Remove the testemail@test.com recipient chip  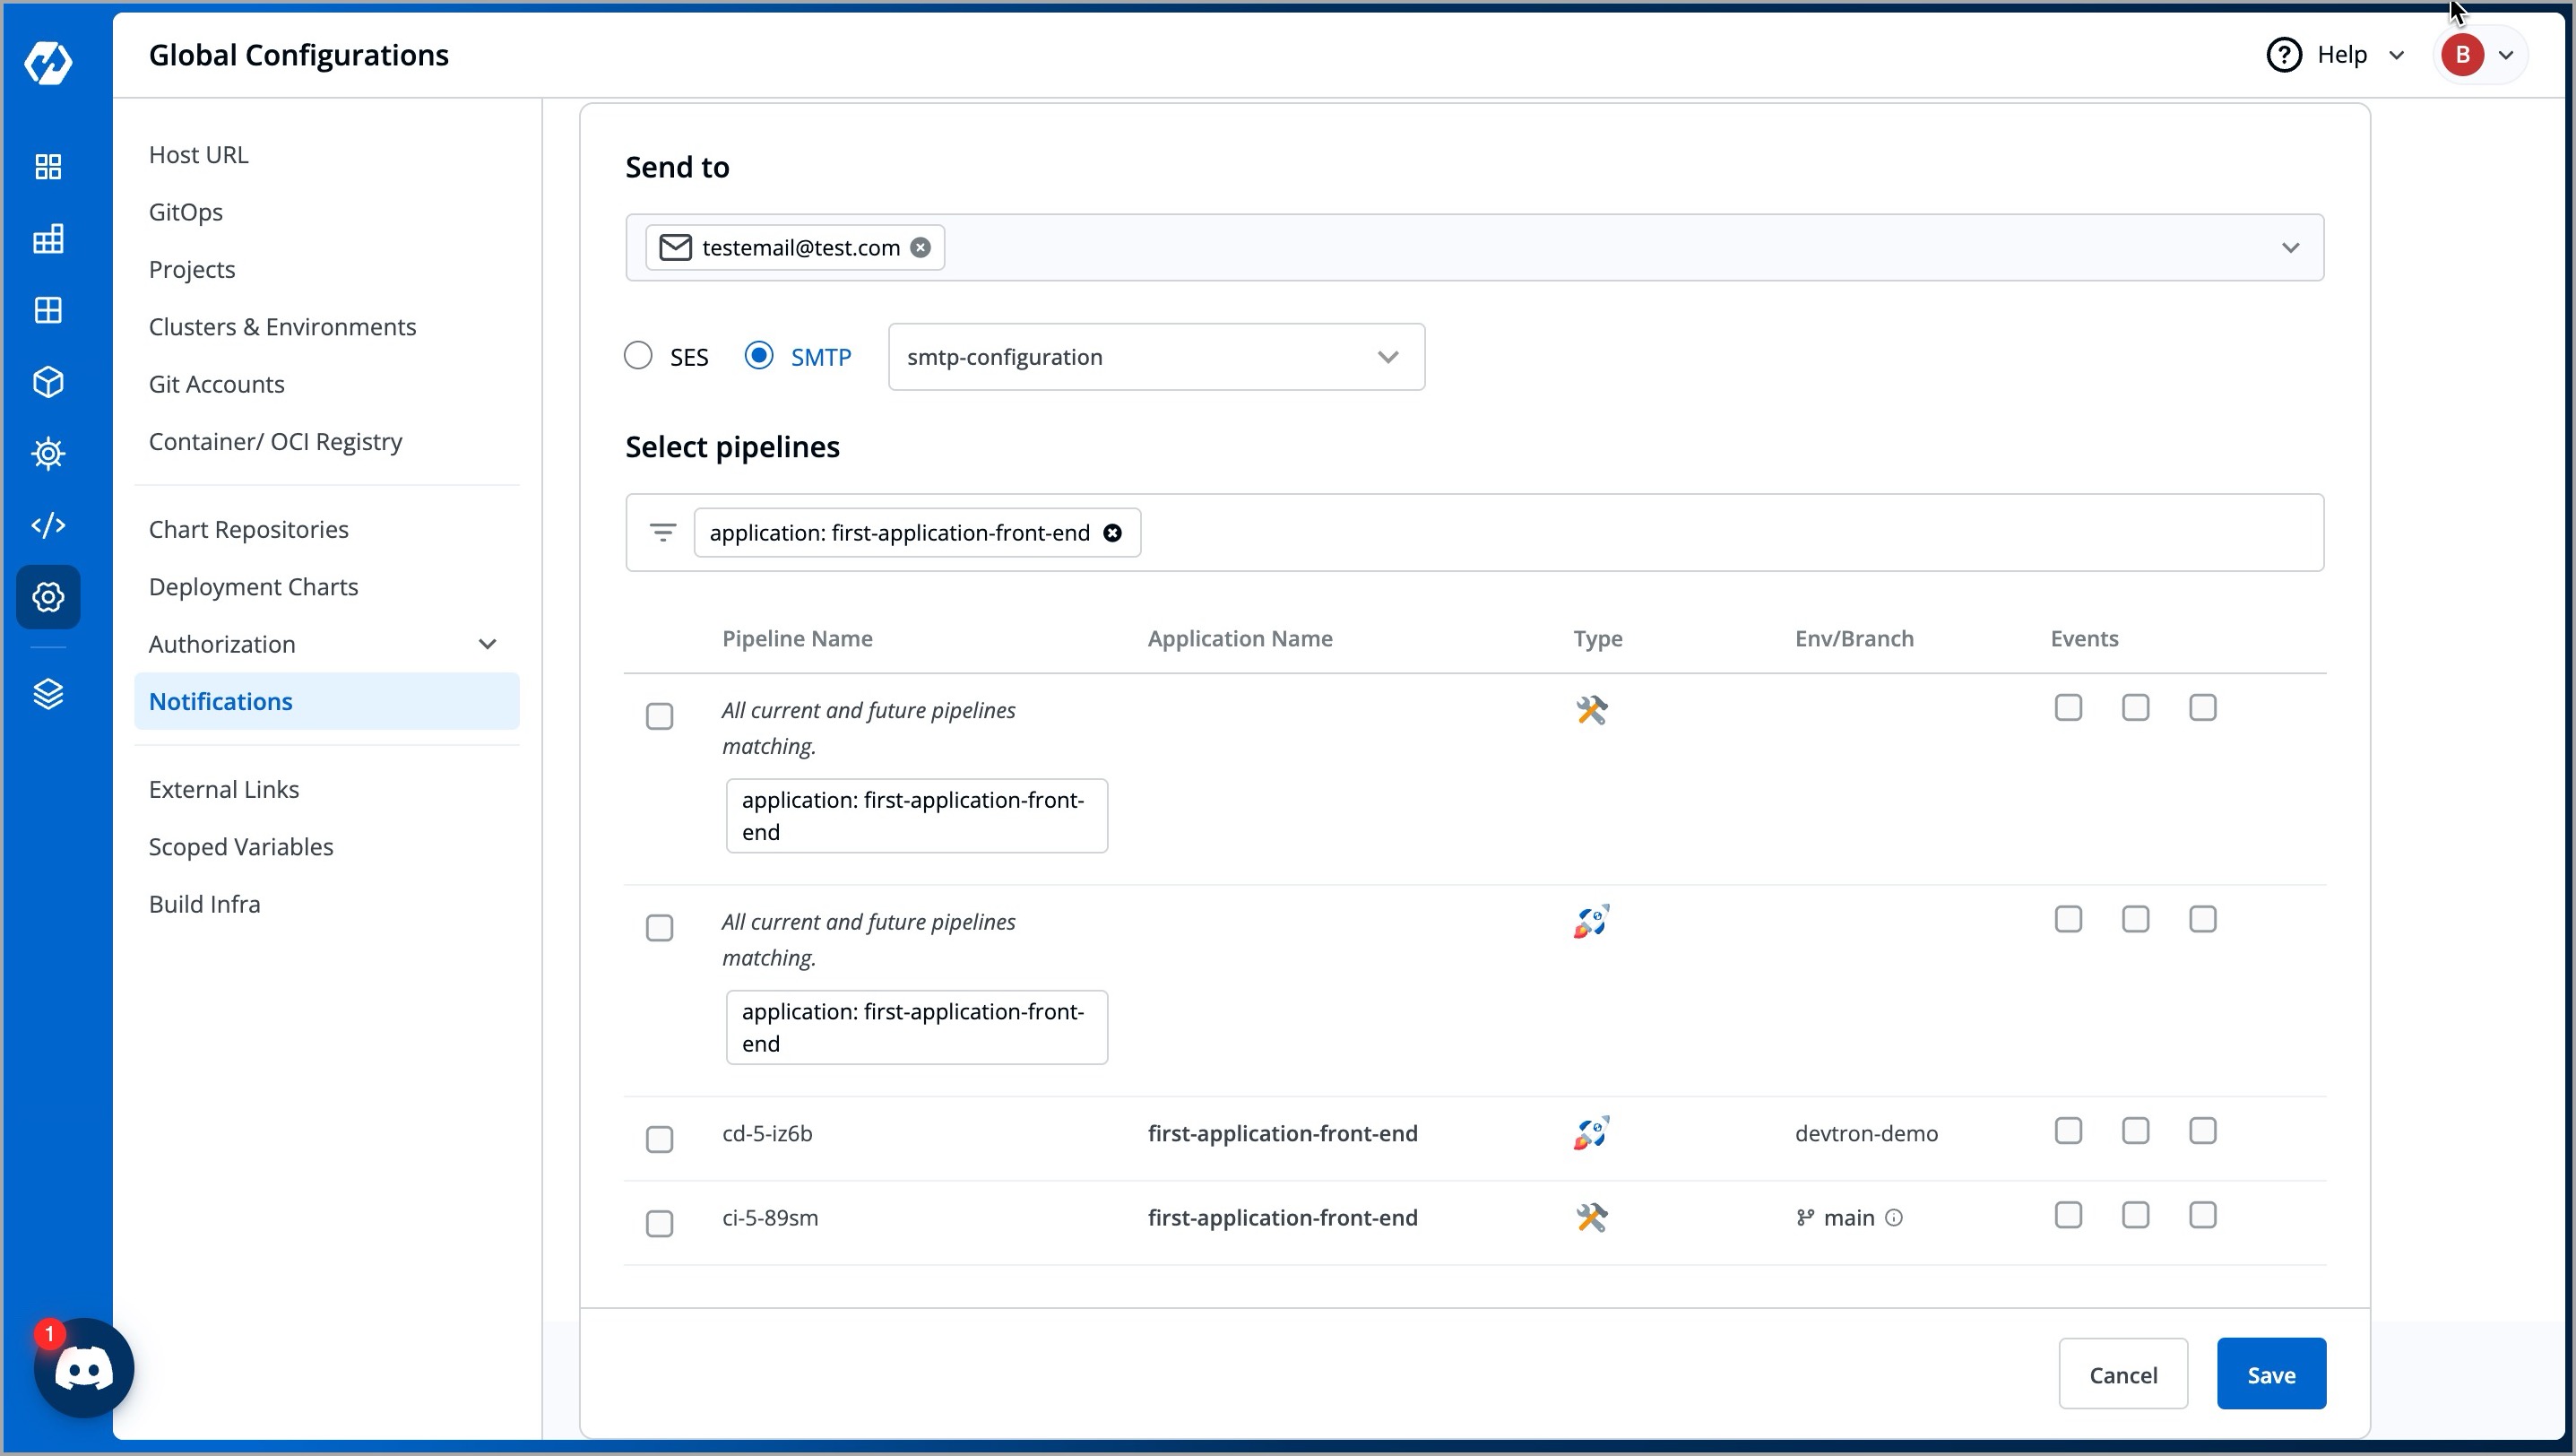pyautogui.click(x=921, y=247)
